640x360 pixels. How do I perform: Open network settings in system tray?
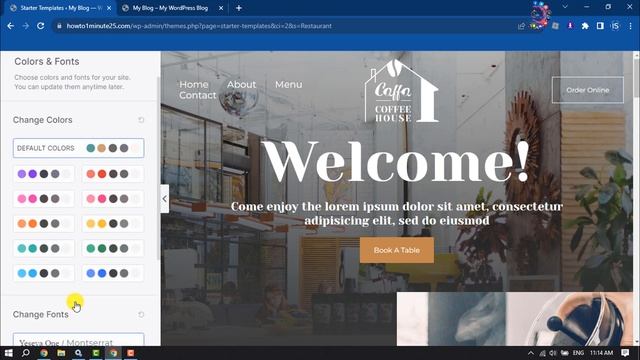coord(542,353)
